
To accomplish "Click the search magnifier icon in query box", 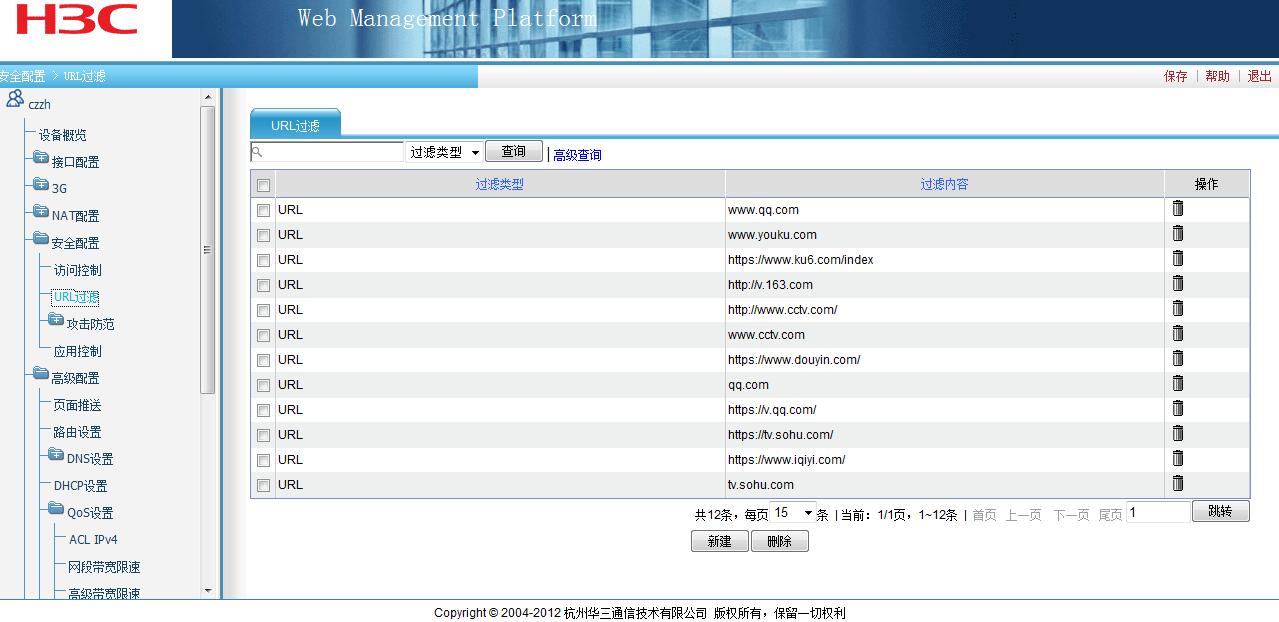I will 257,152.
